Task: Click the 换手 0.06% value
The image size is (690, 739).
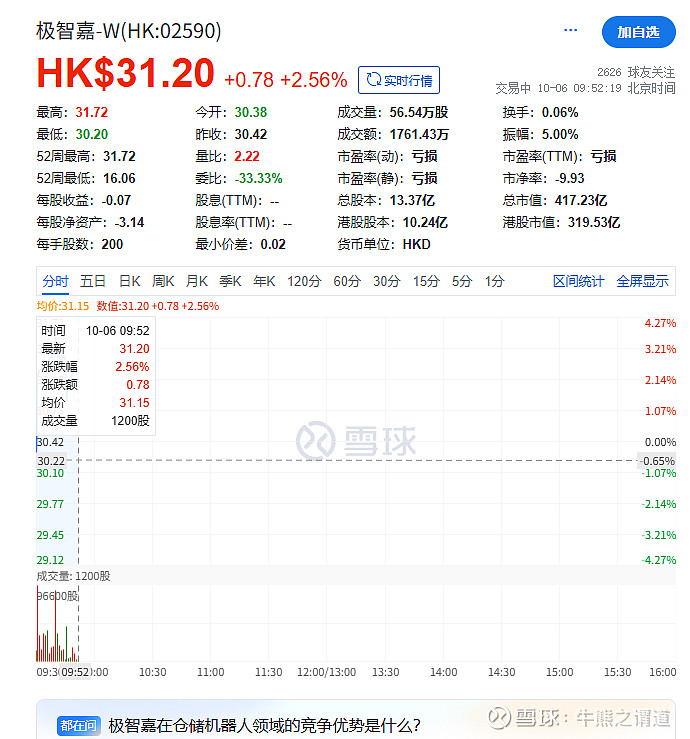Action: (560, 112)
